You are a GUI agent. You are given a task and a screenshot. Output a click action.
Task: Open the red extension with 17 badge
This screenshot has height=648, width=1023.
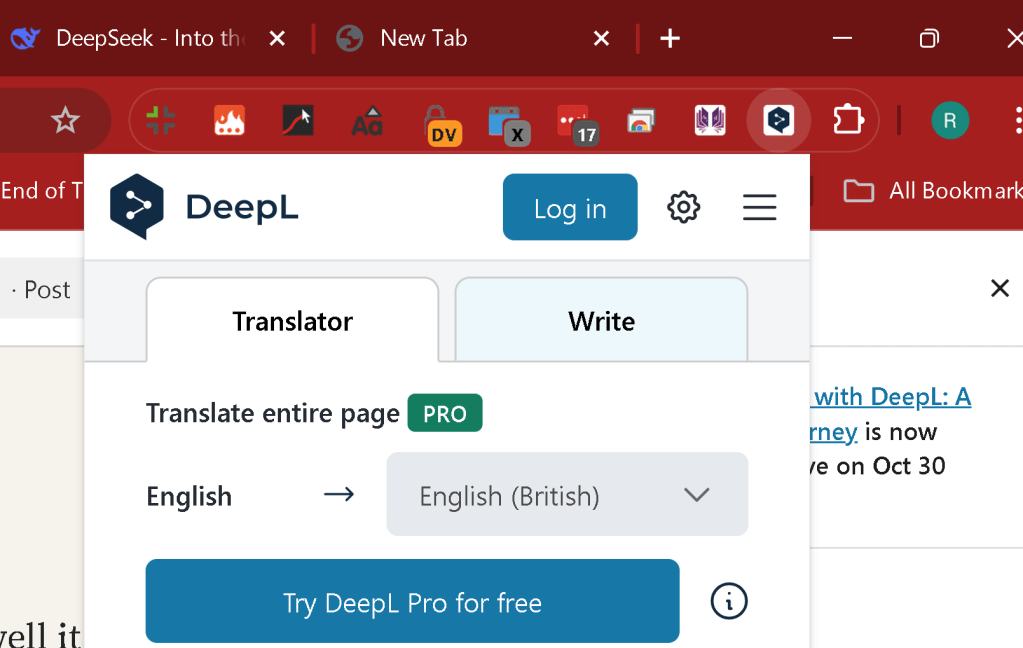pyautogui.click(x=578, y=126)
